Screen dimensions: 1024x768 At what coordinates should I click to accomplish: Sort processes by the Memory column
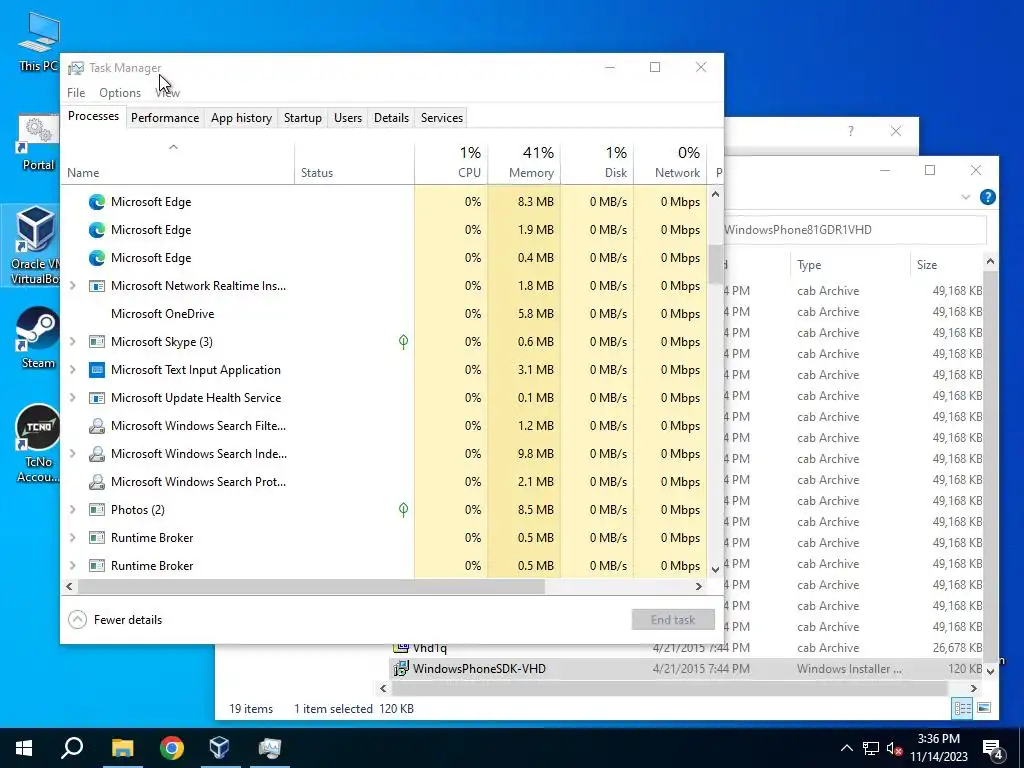(524, 163)
